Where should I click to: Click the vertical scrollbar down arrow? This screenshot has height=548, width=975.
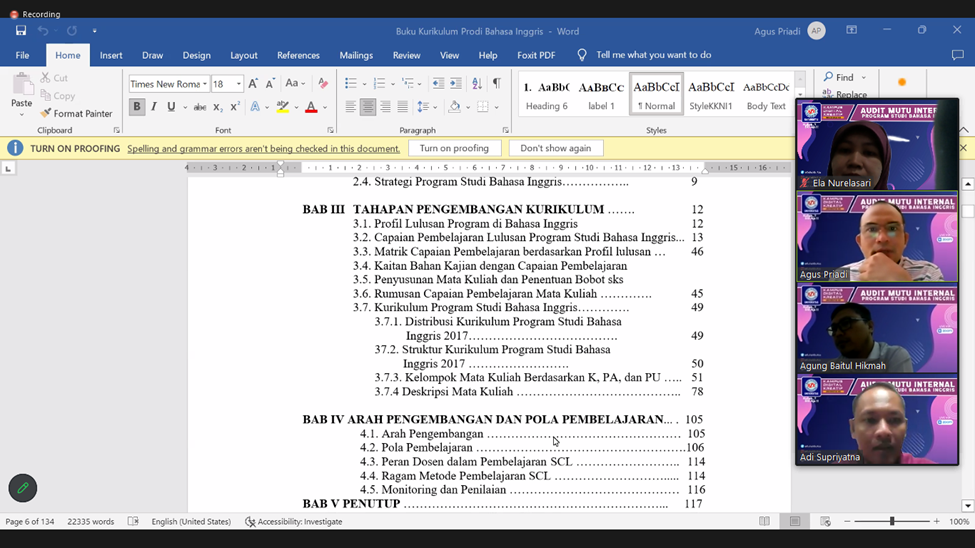click(x=967, y=506)
